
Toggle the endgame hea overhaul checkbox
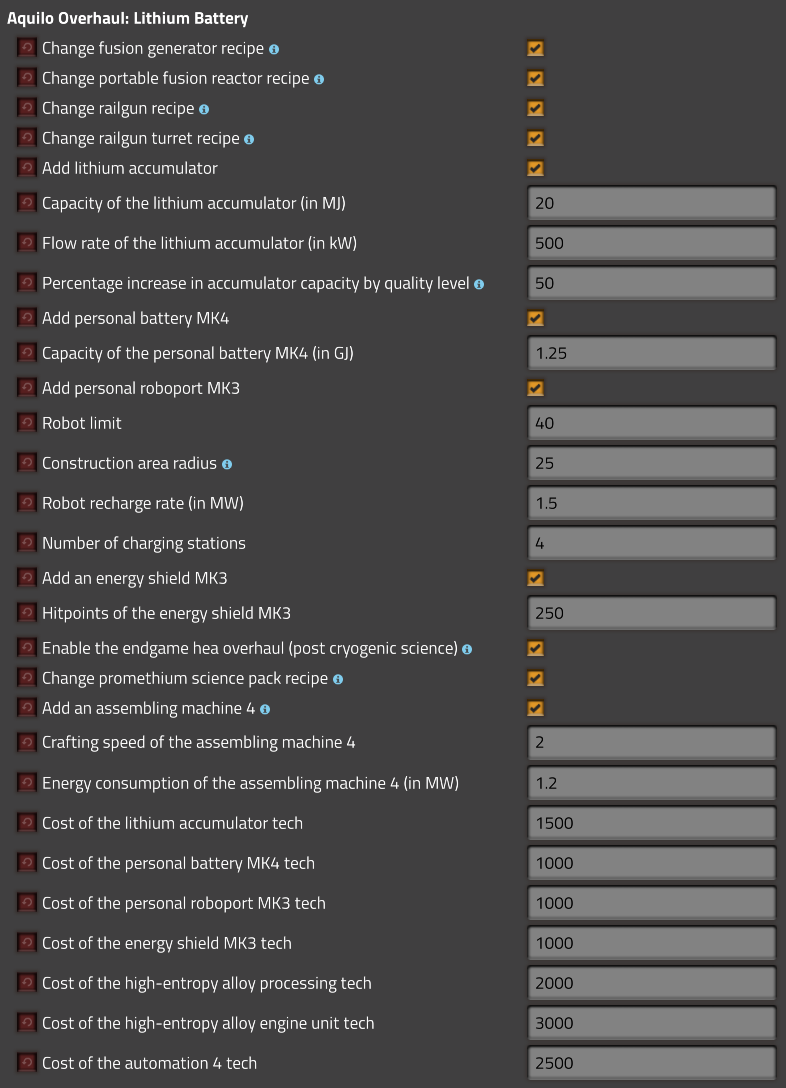tap(536, 648)
